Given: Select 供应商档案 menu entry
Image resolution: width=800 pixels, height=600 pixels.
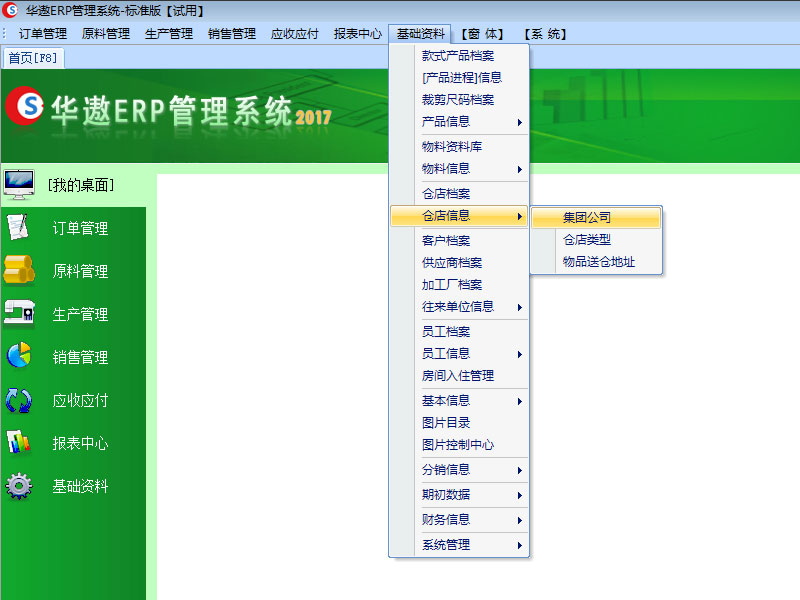Looking at the screenshot, I should (x=459, y=263).
